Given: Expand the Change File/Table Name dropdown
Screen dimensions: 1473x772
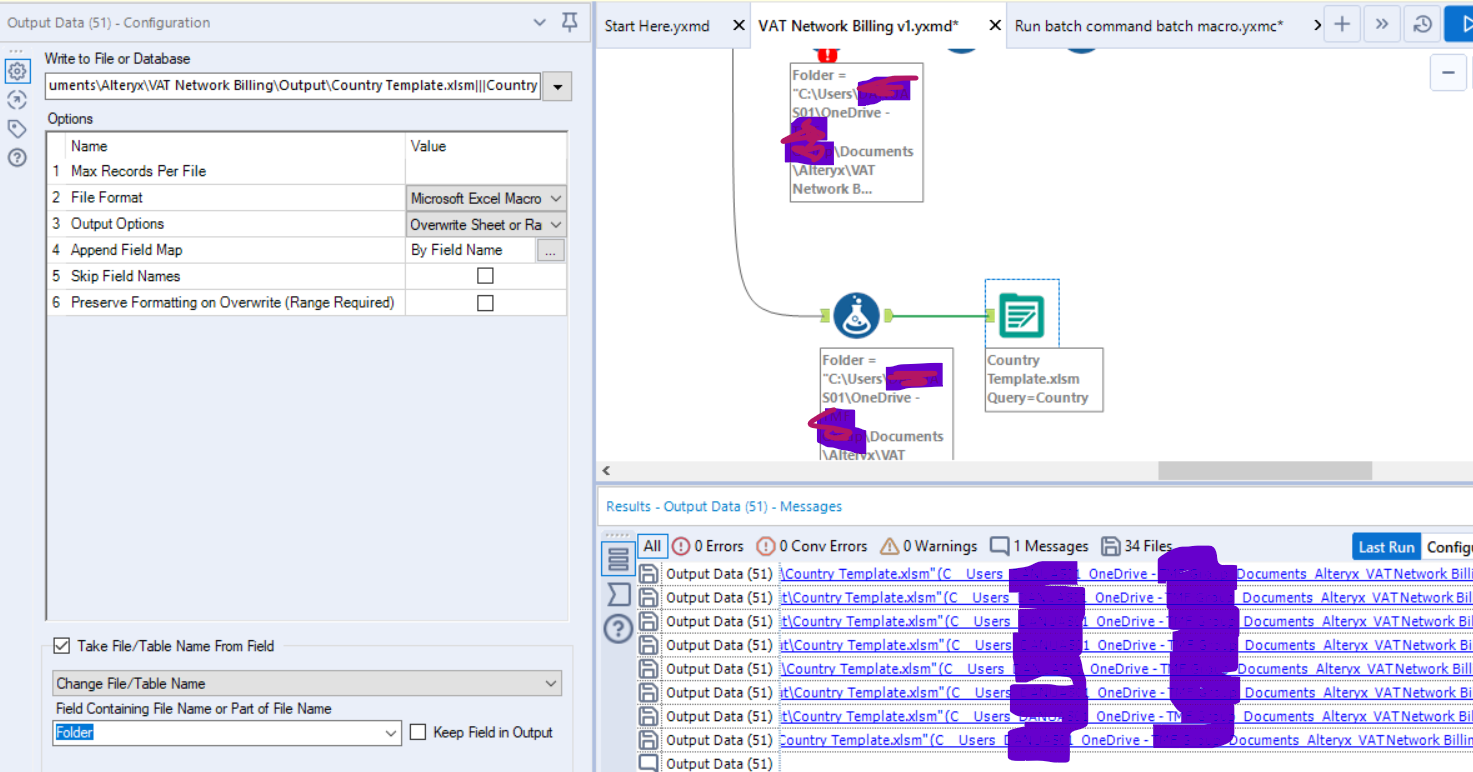Looking at the screenshot, I should (x=550, y=684).
